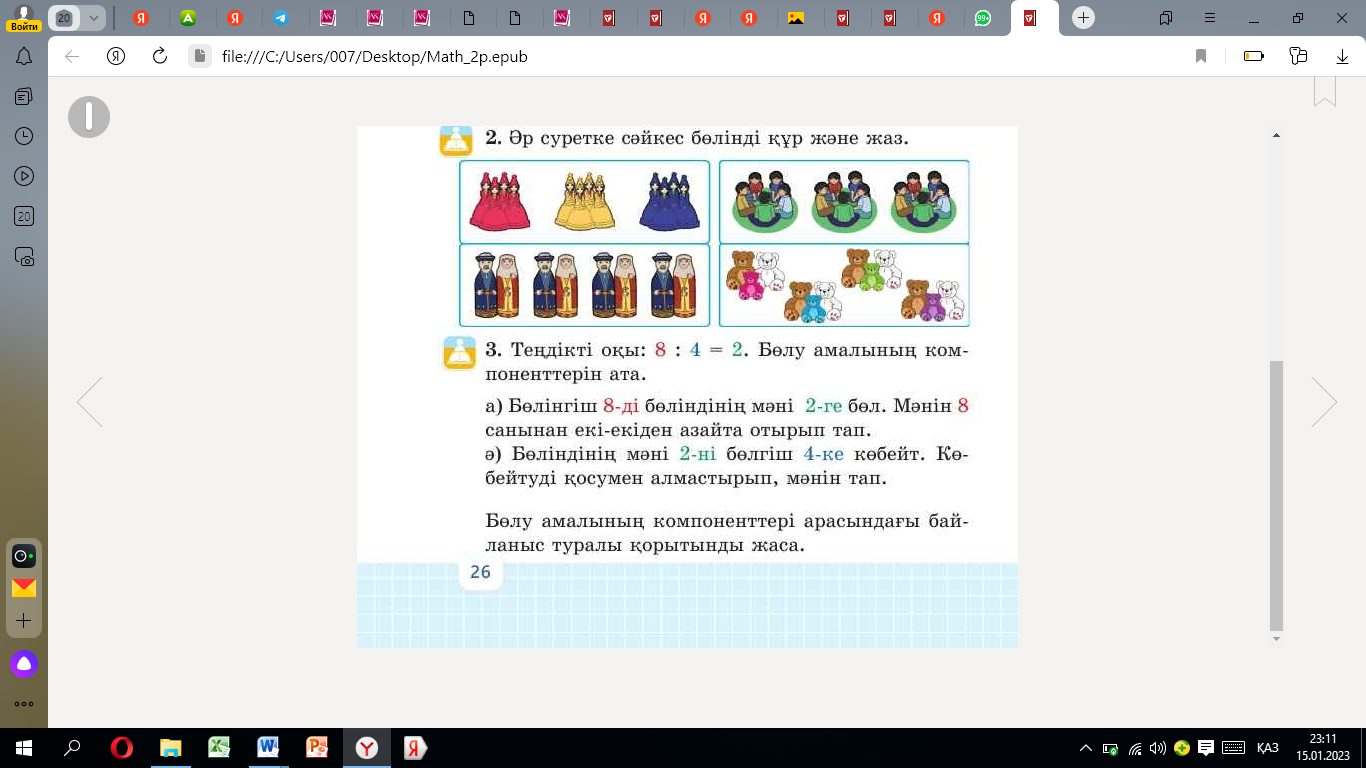The height and width of the screenshot is (768, 1366).
Task: Click the page number 26
Action: pyautogui.click(x=480, y=572)
